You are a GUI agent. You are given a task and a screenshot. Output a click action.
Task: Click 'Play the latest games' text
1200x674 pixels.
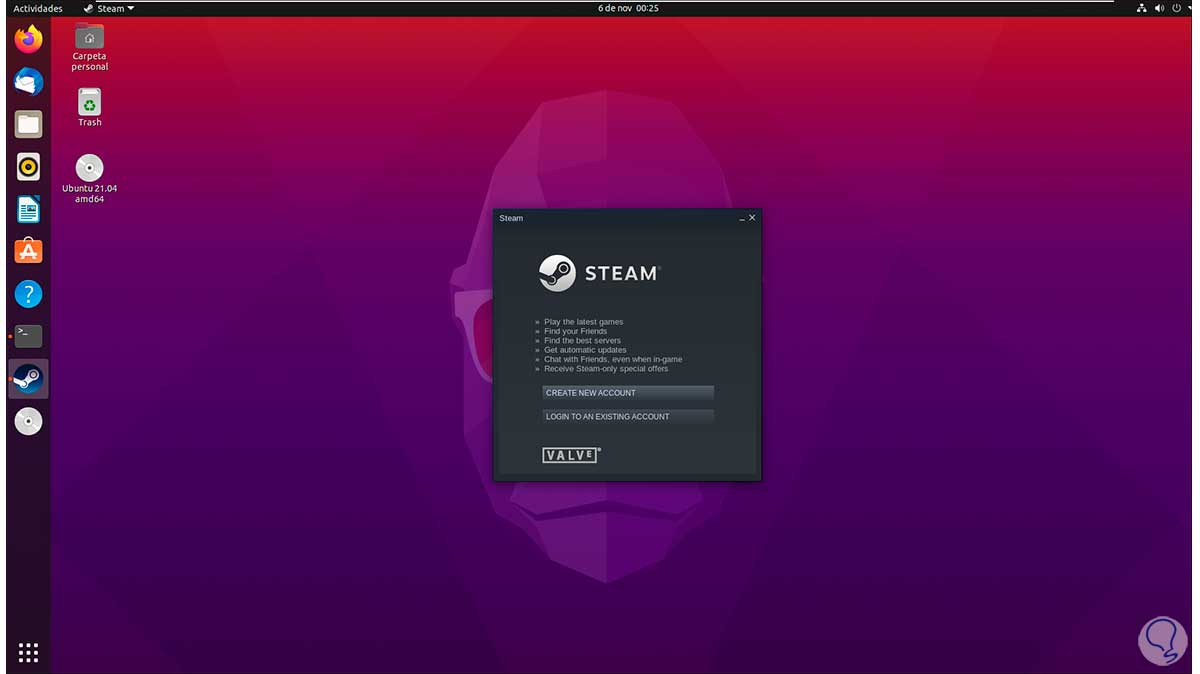coord(583,322)
